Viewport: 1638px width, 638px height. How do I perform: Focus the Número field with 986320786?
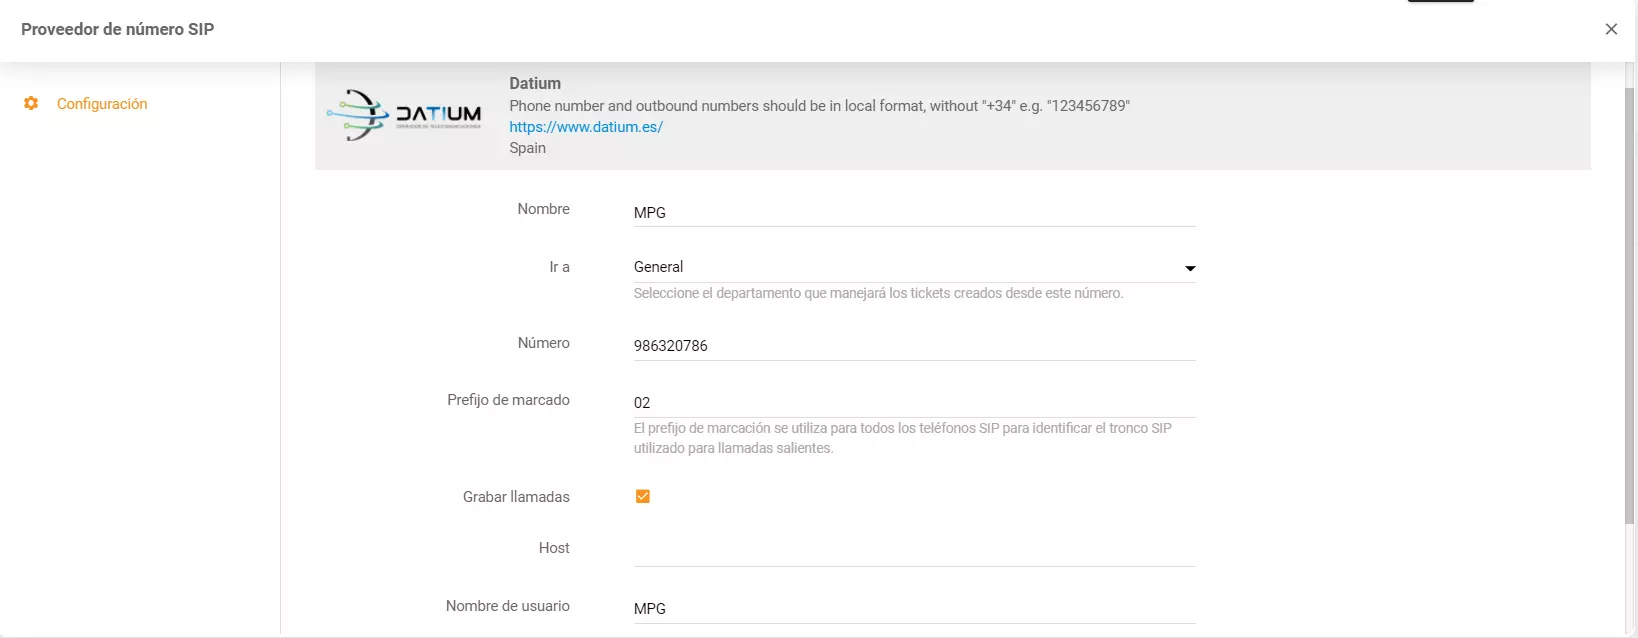click(913, 346)
